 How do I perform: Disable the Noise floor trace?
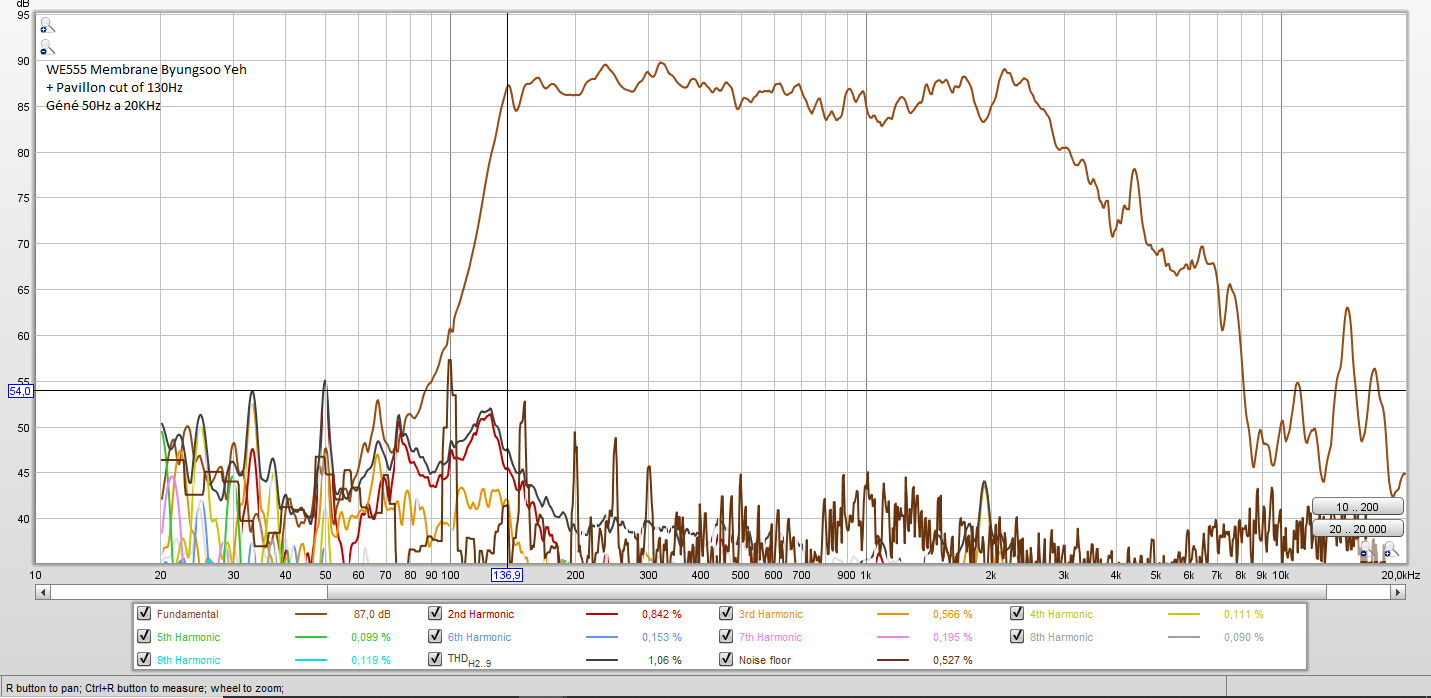coord(726,660)
